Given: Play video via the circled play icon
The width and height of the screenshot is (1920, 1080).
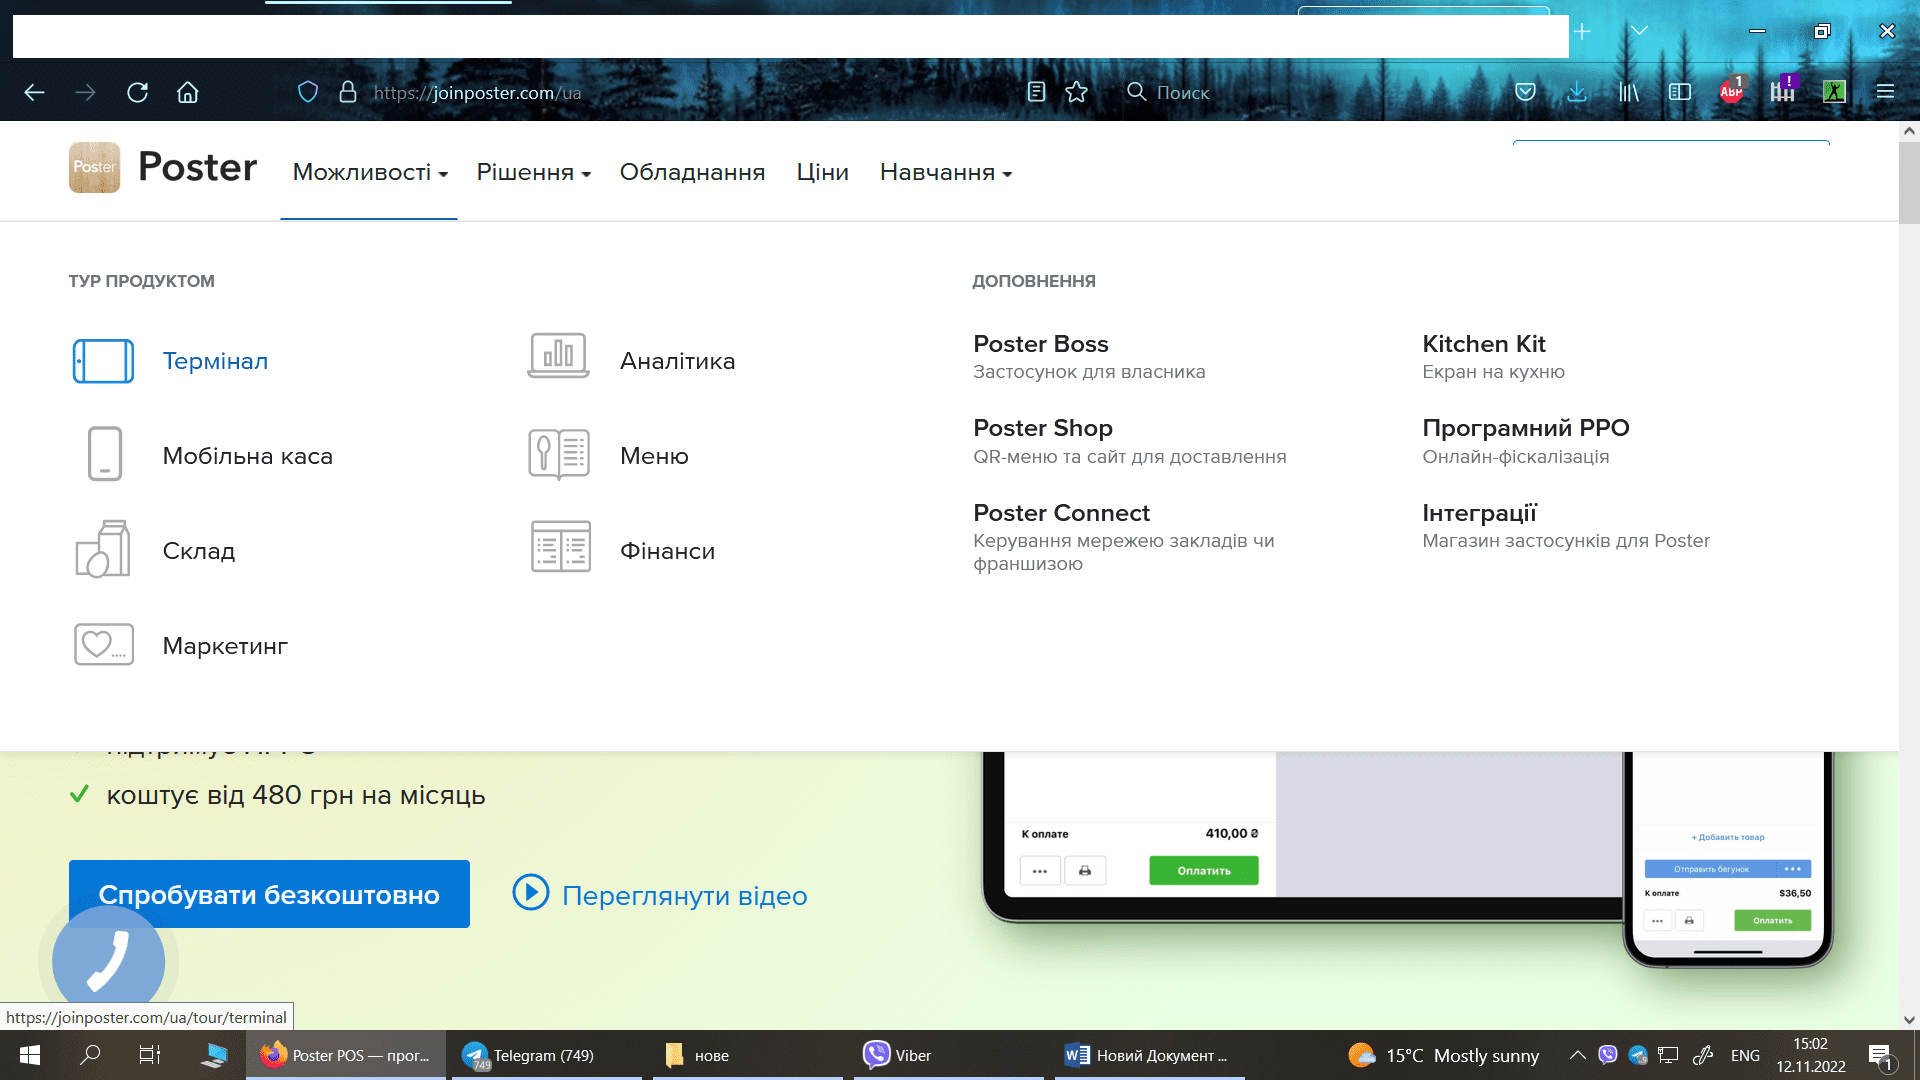Looking at the screenshot, I should [531, 892].
